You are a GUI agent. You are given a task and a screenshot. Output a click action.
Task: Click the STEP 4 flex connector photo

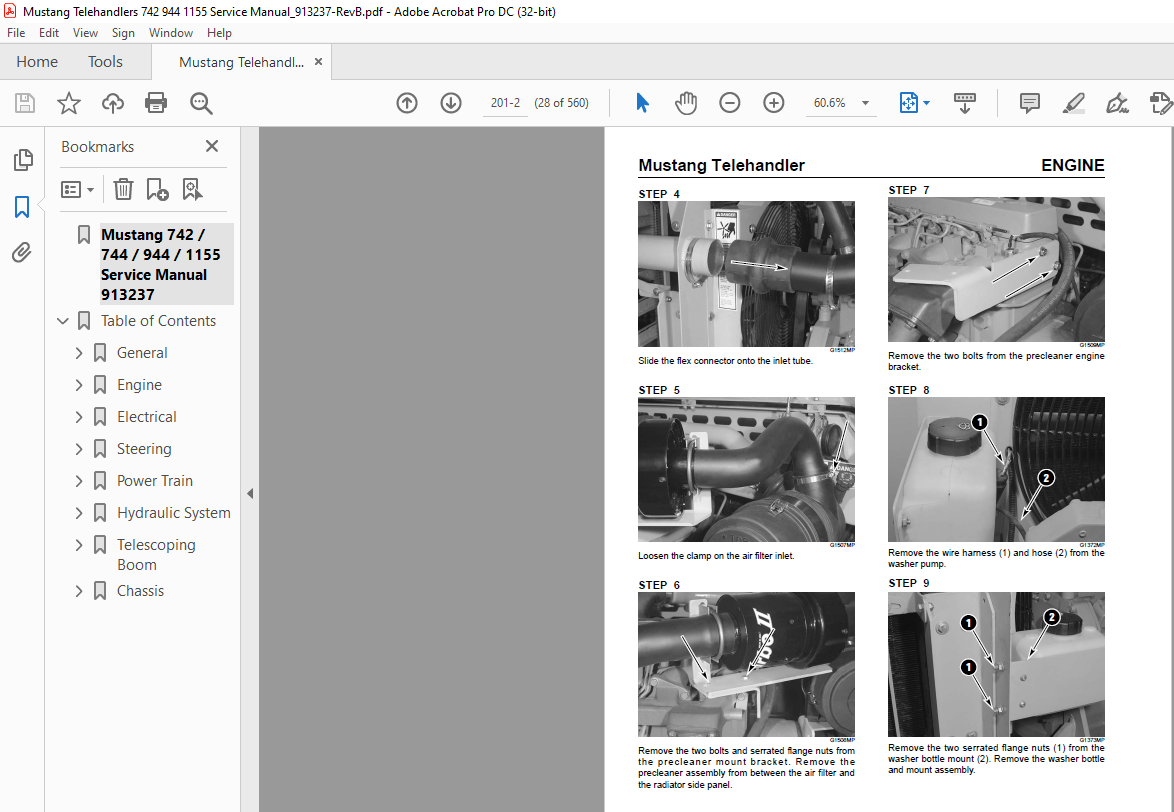pos(746,274)
